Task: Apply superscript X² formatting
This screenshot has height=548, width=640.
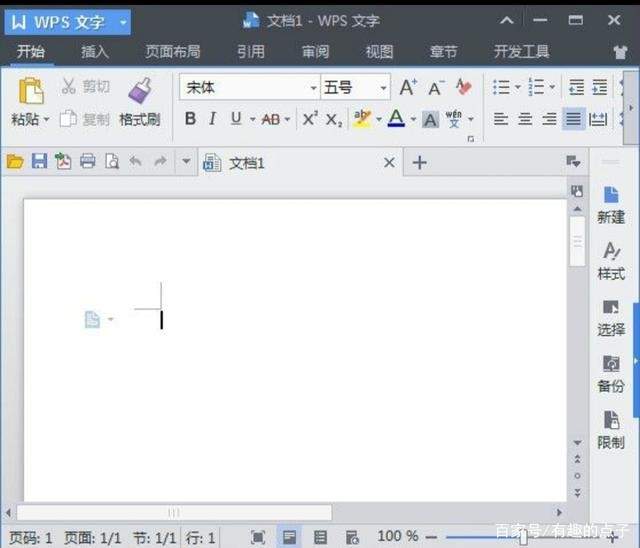Action: (x=310, y=119)
